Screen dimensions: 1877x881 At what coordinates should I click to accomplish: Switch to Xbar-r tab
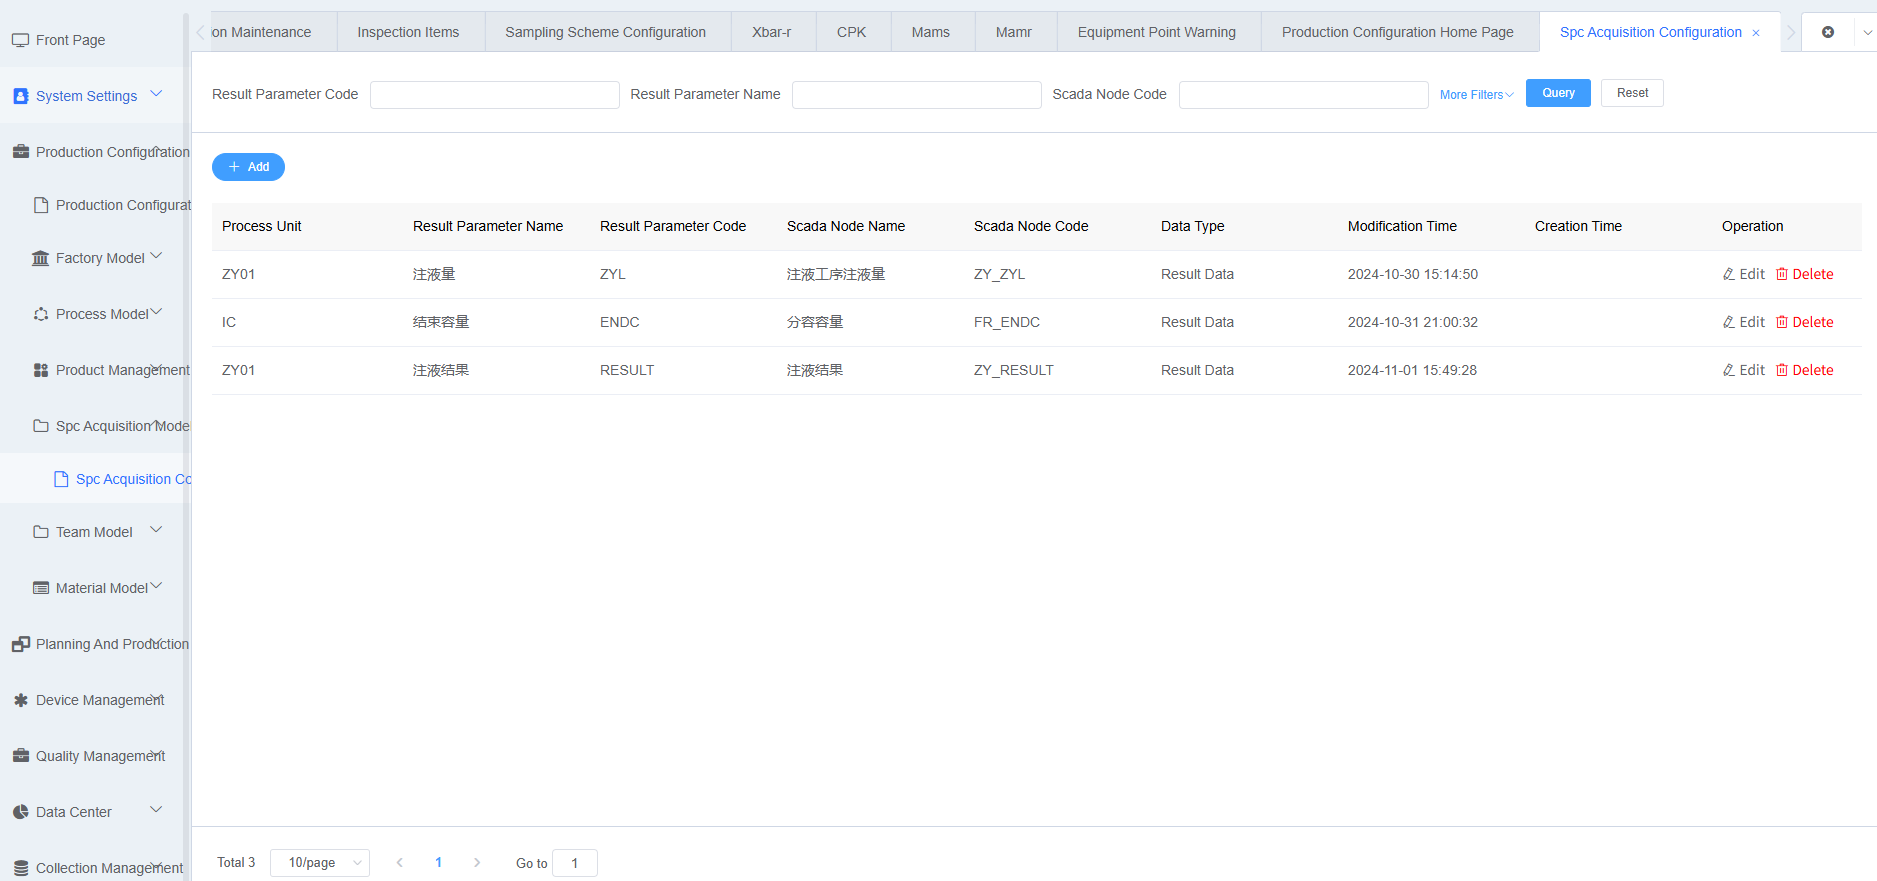[772, 32]
